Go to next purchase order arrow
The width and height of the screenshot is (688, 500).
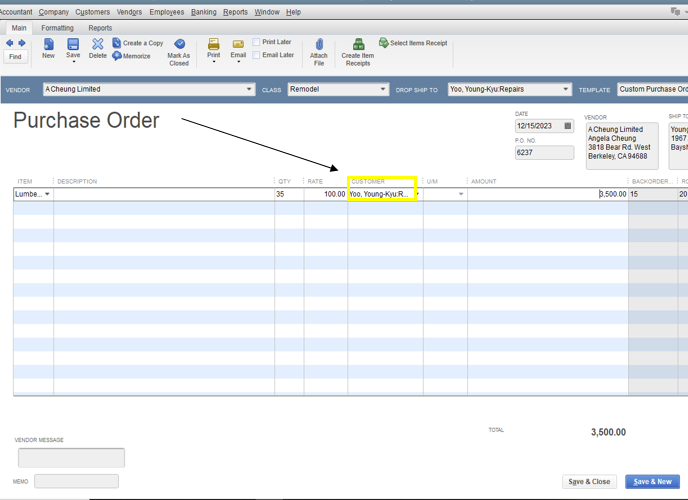click(x=22, y=43)
